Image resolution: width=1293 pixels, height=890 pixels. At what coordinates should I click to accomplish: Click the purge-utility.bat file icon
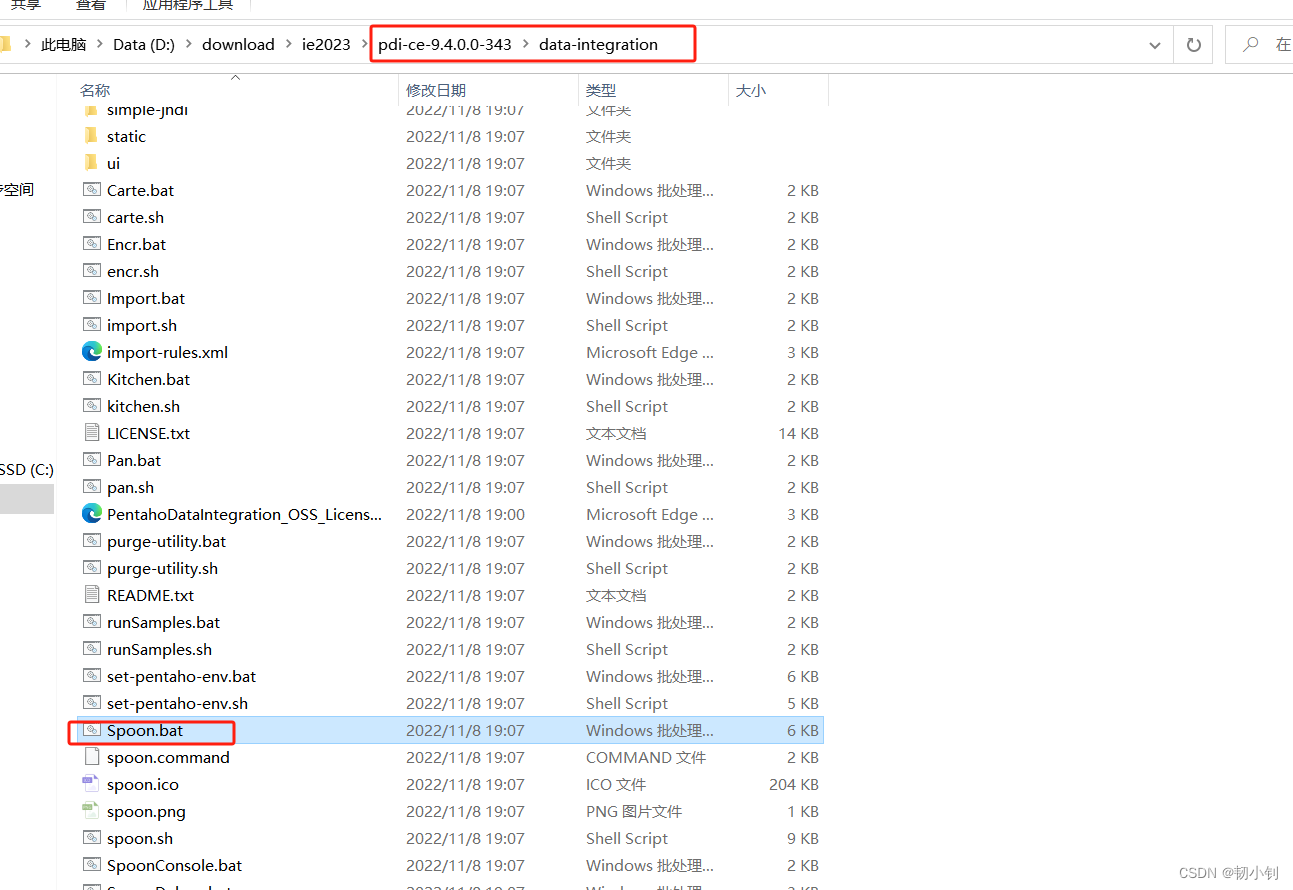(x=91, y=541)
